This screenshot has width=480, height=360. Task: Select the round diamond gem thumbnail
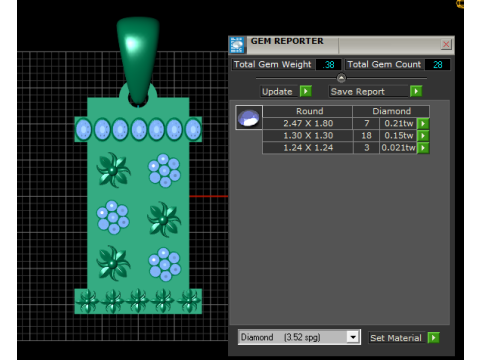(x=249, y=117)
